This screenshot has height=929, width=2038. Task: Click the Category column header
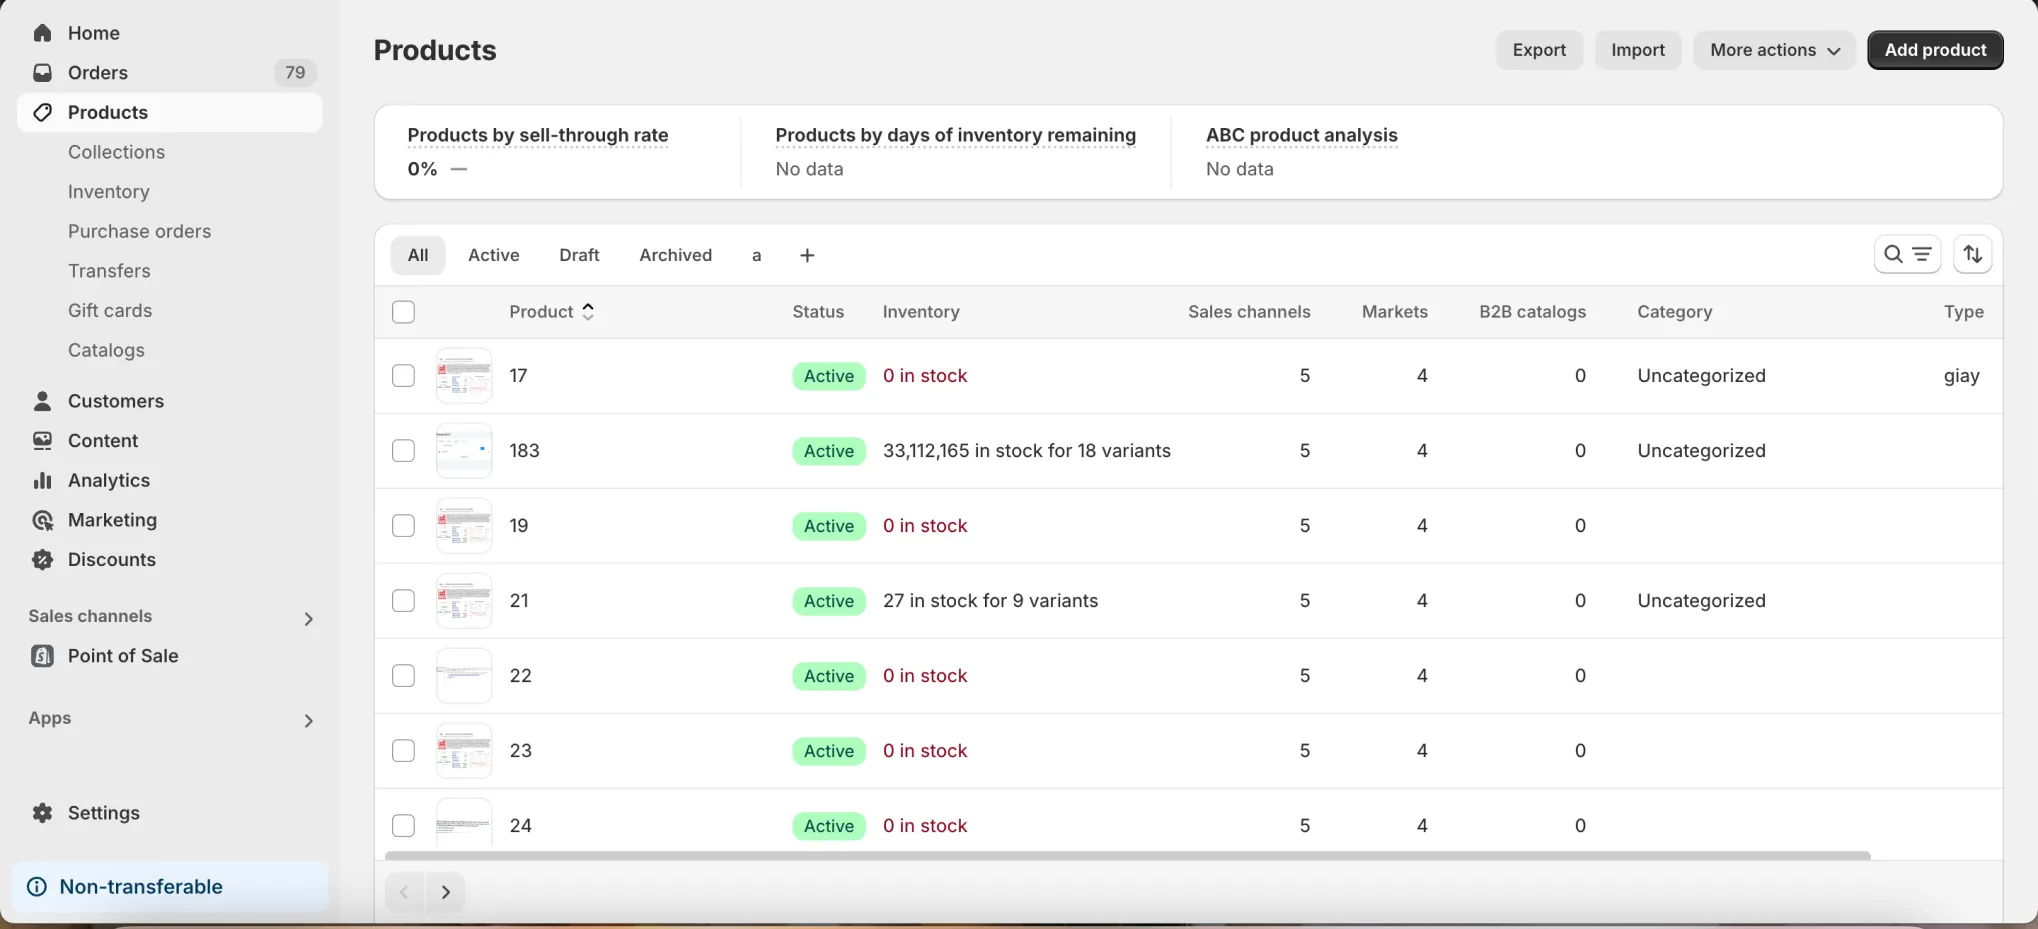1675,312
